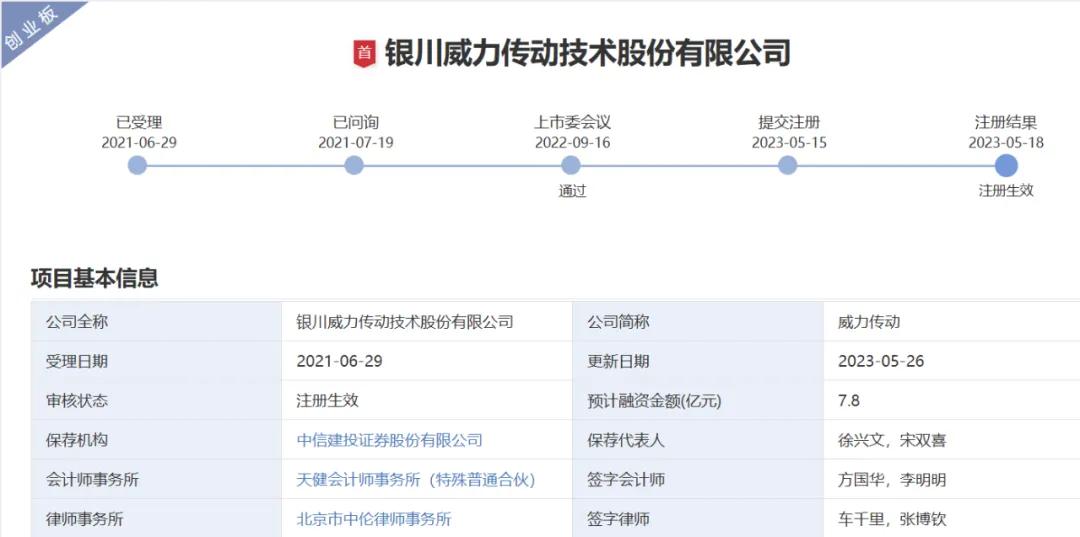Click the 公司全称 label cell

pos(156,322)
